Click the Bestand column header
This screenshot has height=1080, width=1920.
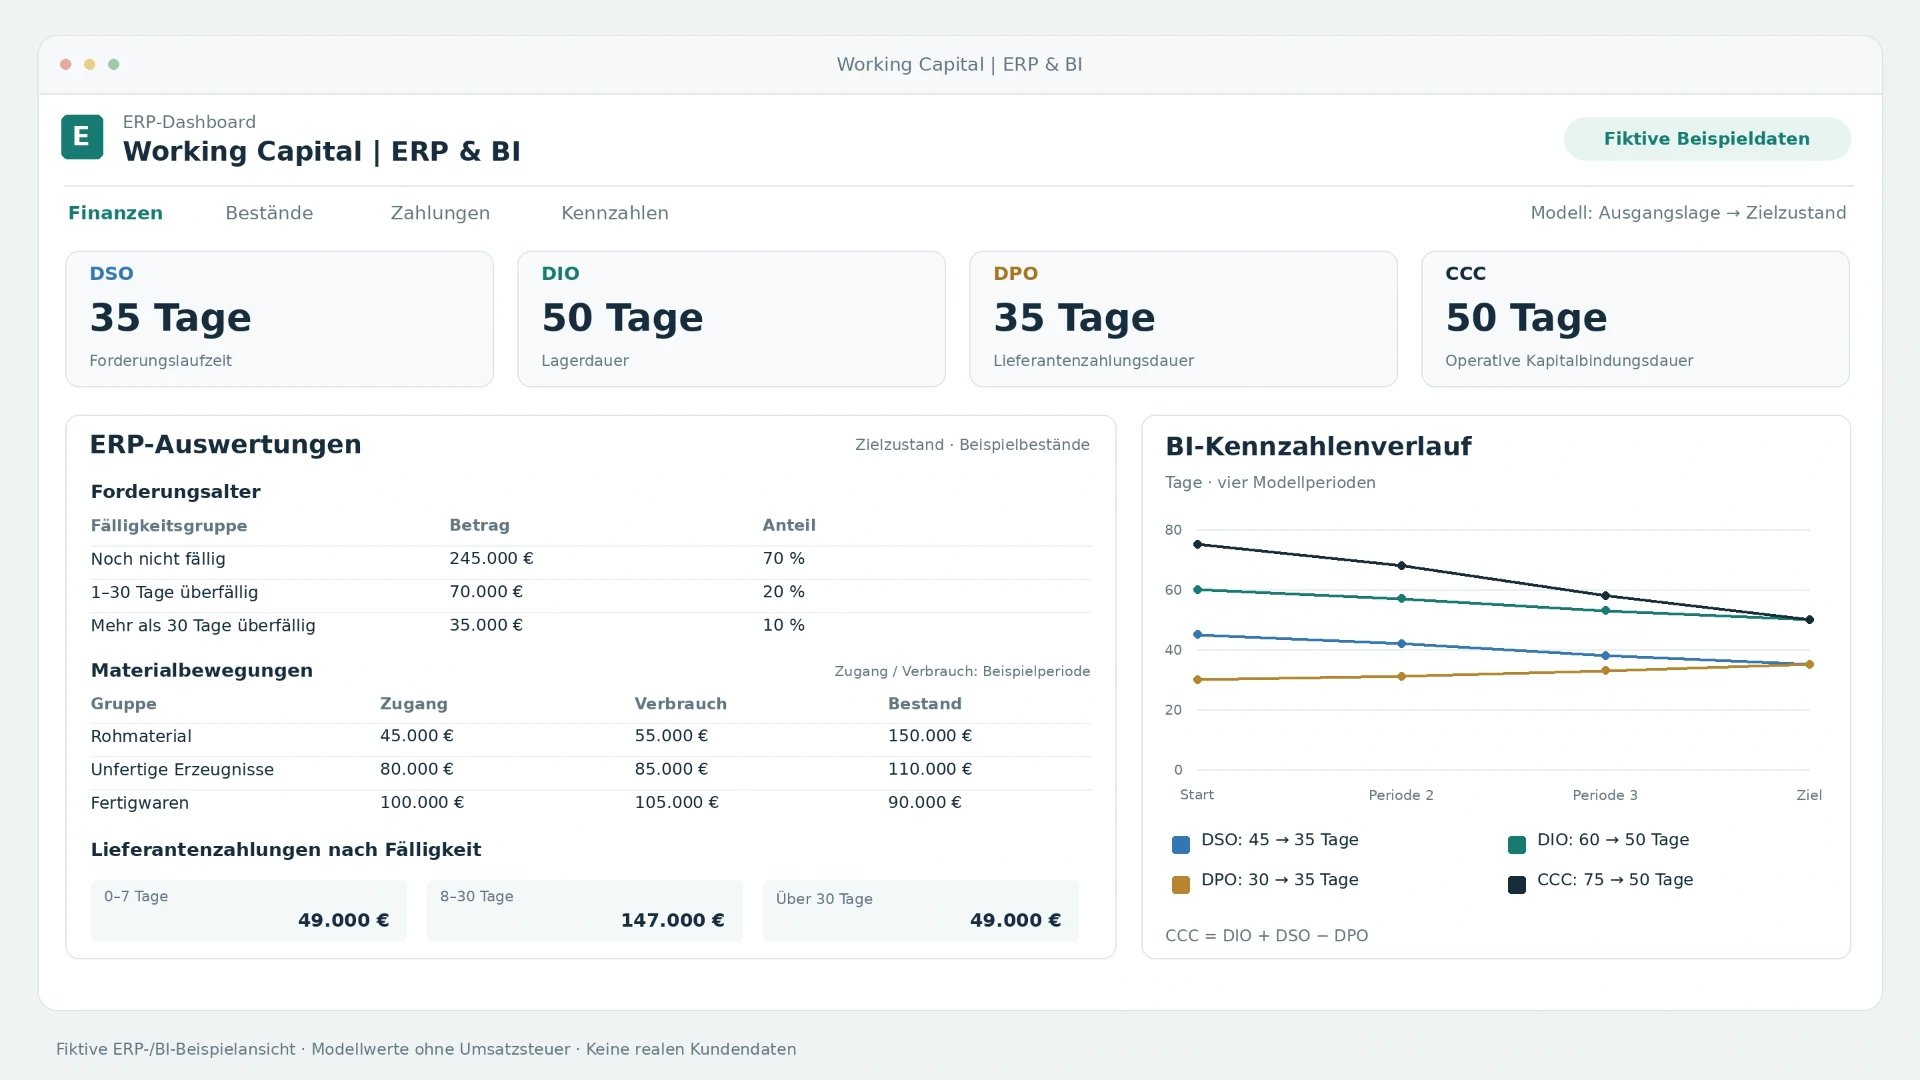[x=925, y=704]
